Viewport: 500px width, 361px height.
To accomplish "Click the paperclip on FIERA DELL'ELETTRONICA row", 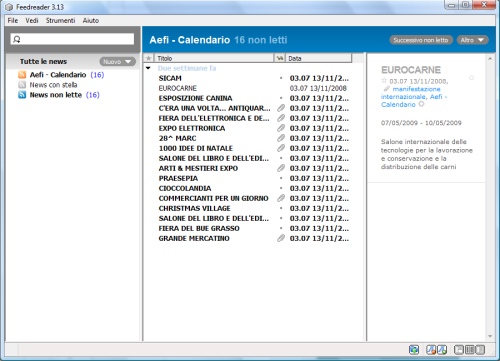I will (x=281, y=118).
